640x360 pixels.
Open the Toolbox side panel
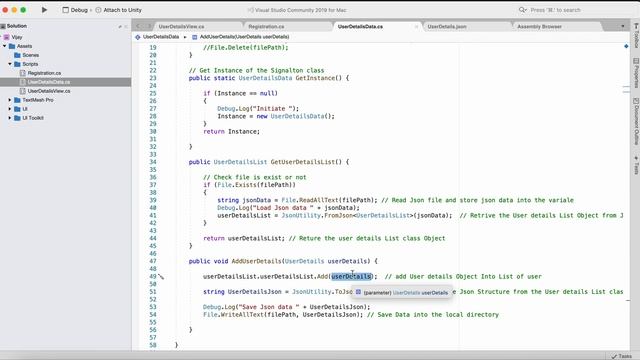[636, 36]
